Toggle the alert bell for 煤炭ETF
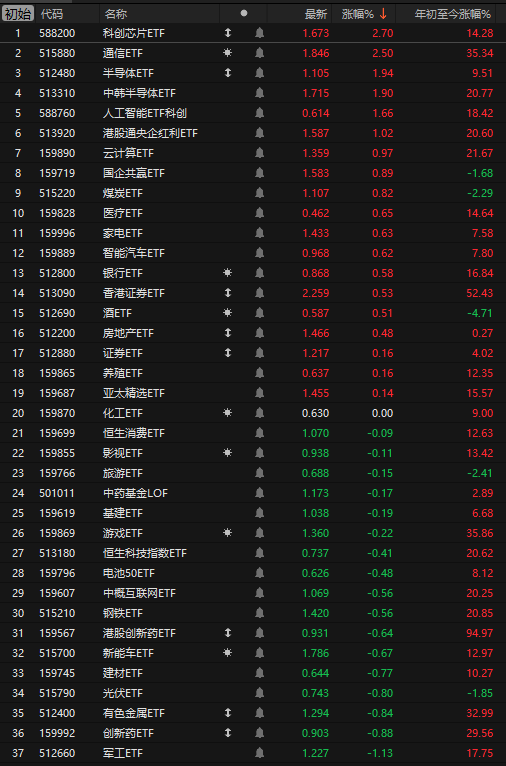This screenshot has height=766, width=506. click(259, 193)
